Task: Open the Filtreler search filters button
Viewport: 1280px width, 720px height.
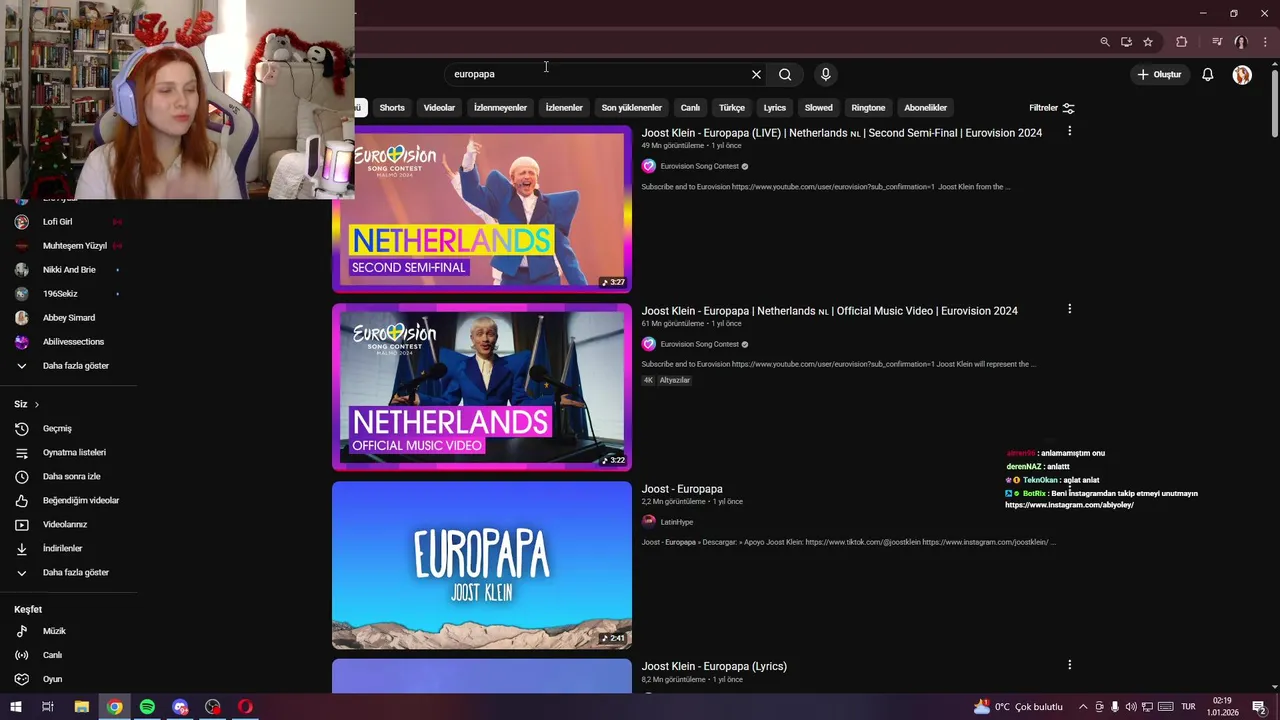Action: (x=1051, y=108)
